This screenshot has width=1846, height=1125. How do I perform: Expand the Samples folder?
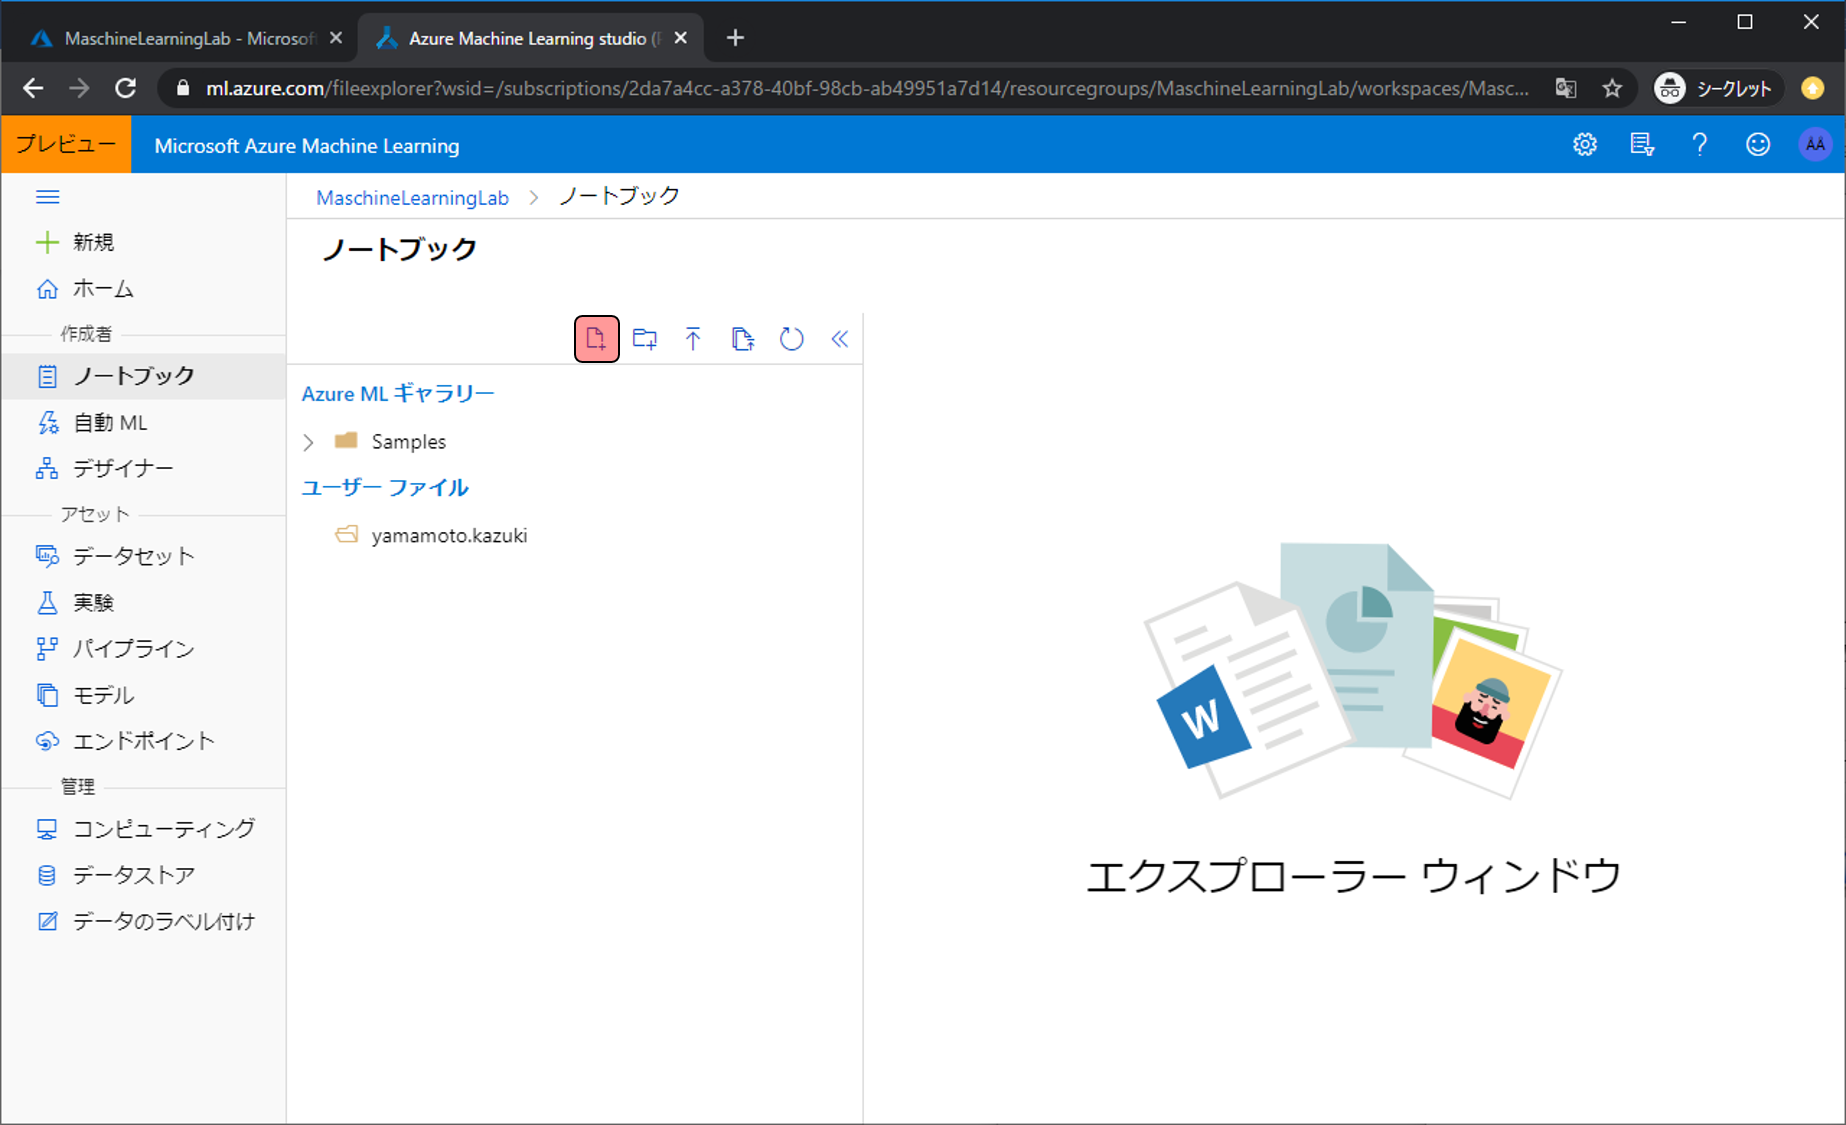pyautogui.click(x=309, y=442)
